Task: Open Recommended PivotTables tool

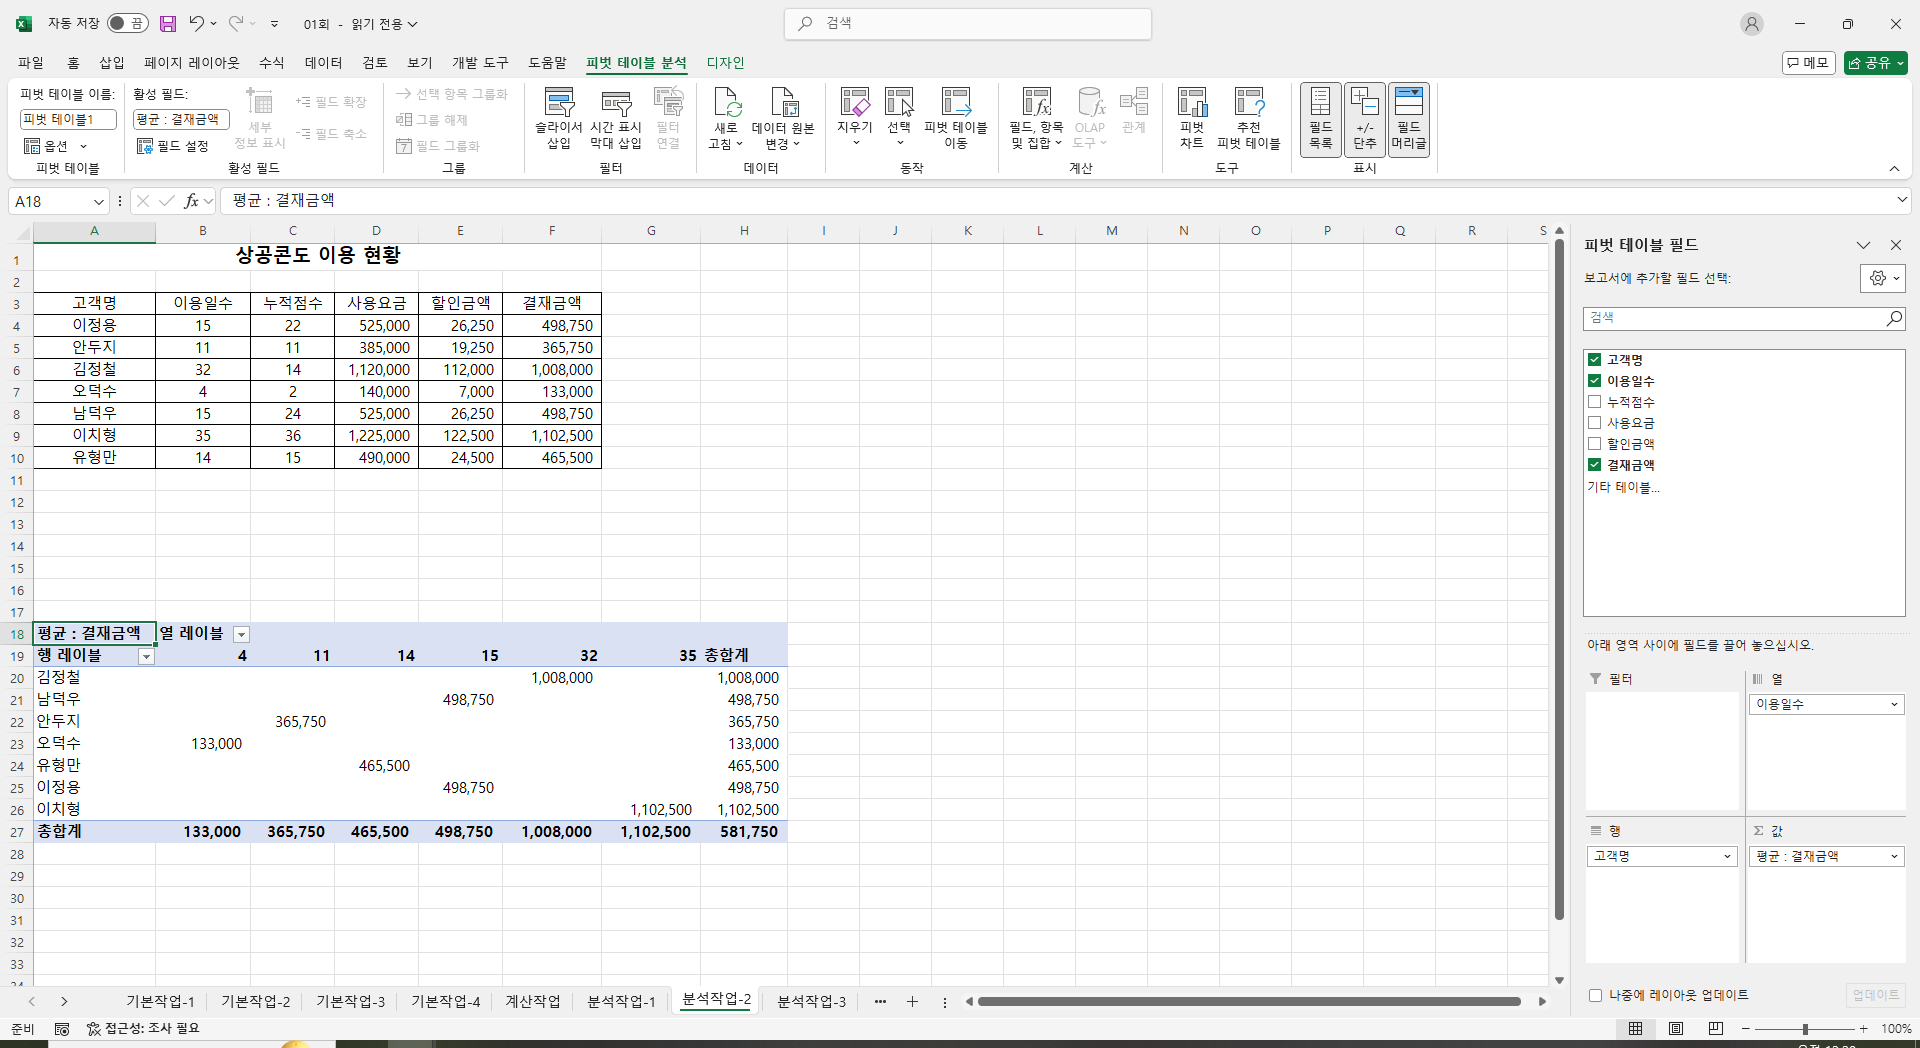Action: click(1248, 103)
